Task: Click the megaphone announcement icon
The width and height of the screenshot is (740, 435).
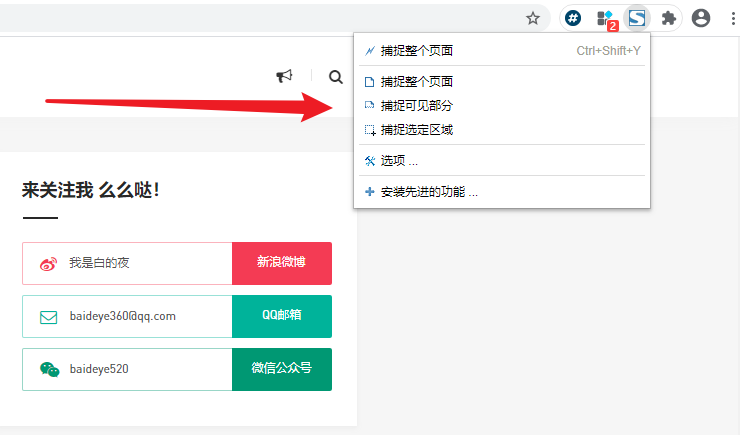Action: tap(284, 76)
